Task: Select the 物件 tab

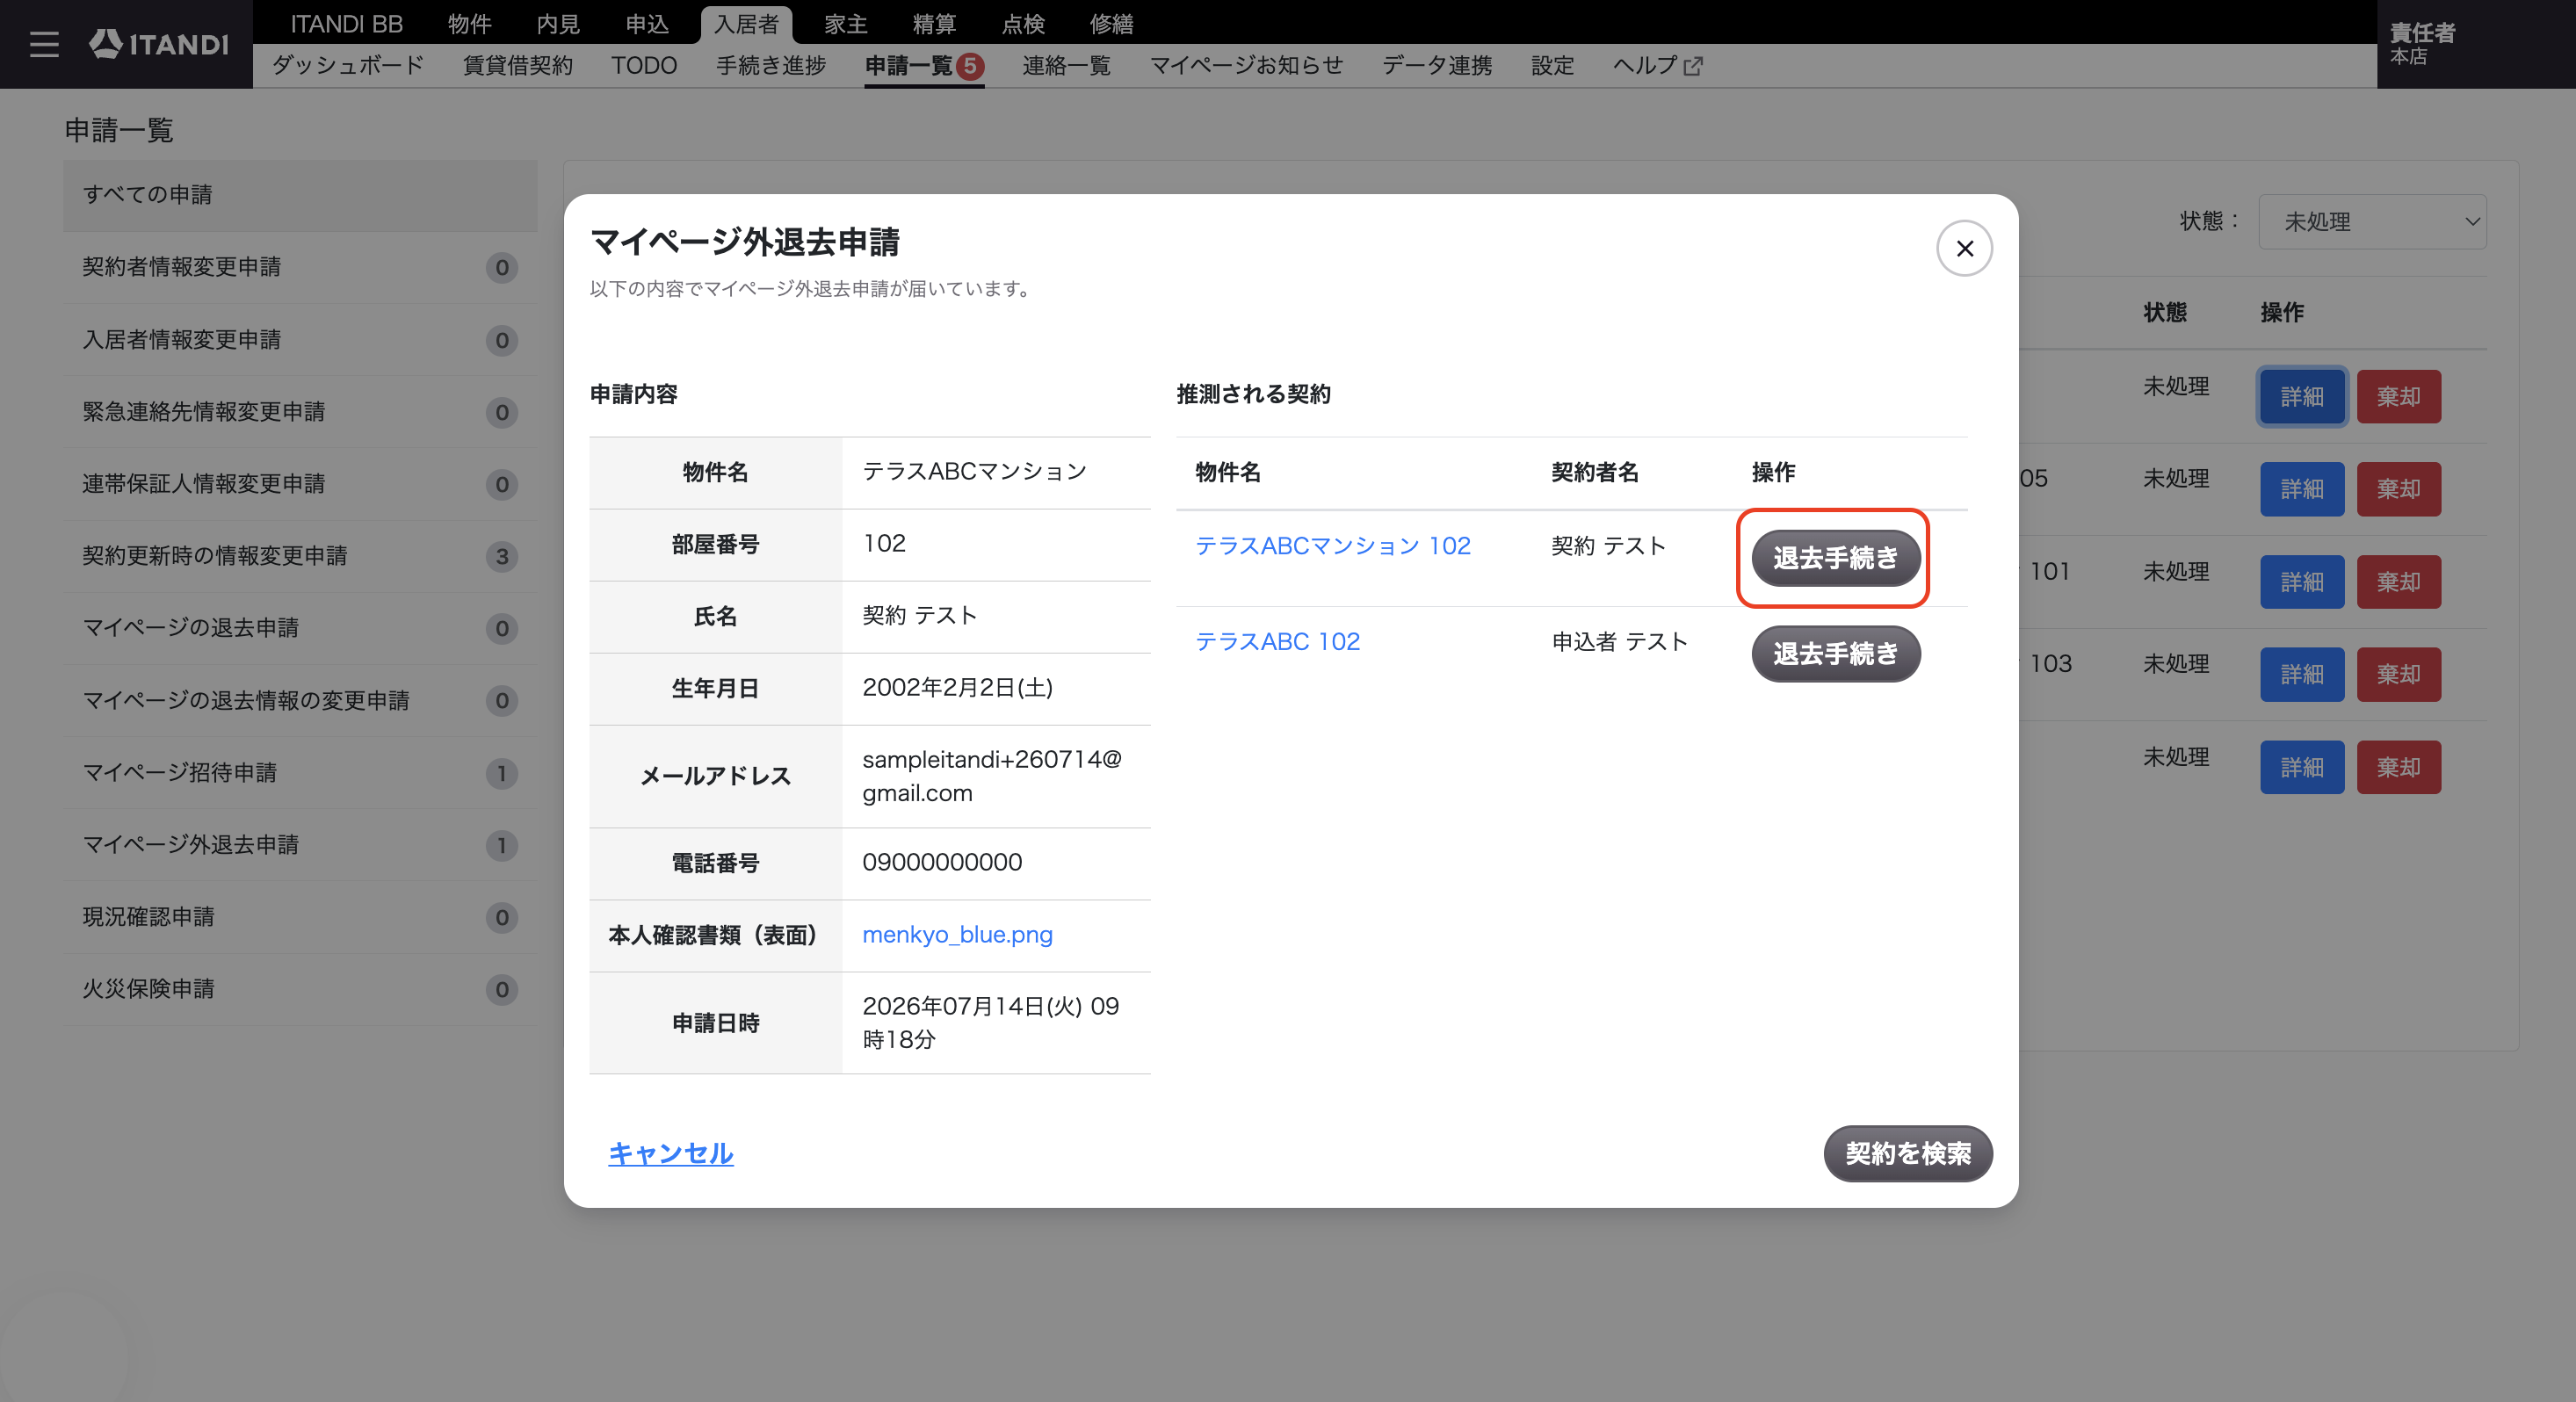Action: (x=469, y=23)
